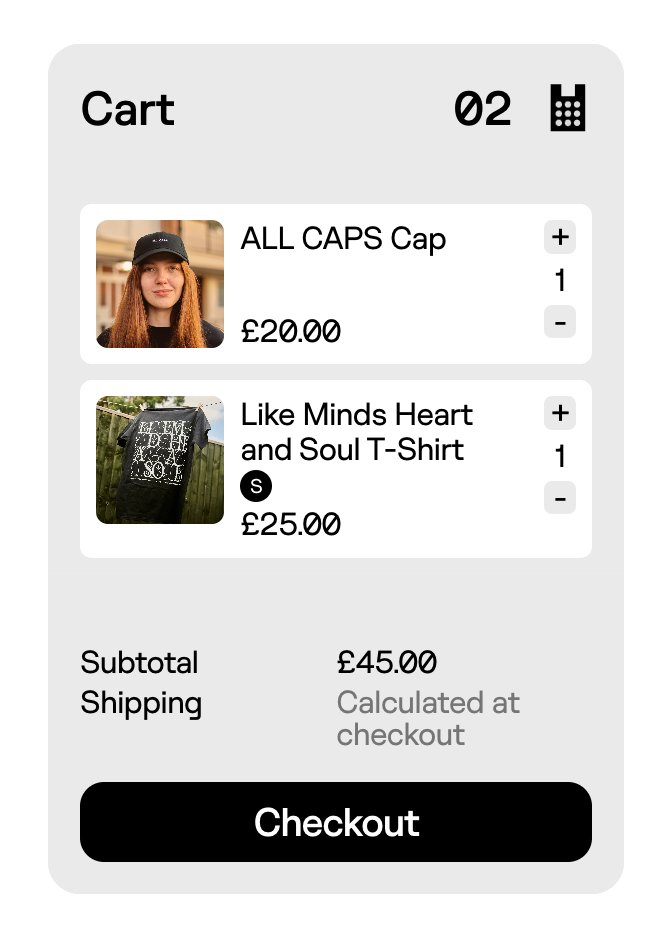This screenshot has height=940, width=672.
Task: Open the black T-Shirt product image
Action: (160, 460)
